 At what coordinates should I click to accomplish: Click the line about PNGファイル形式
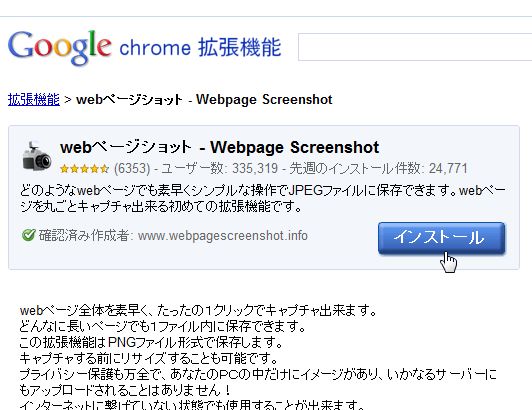[151, 342]
